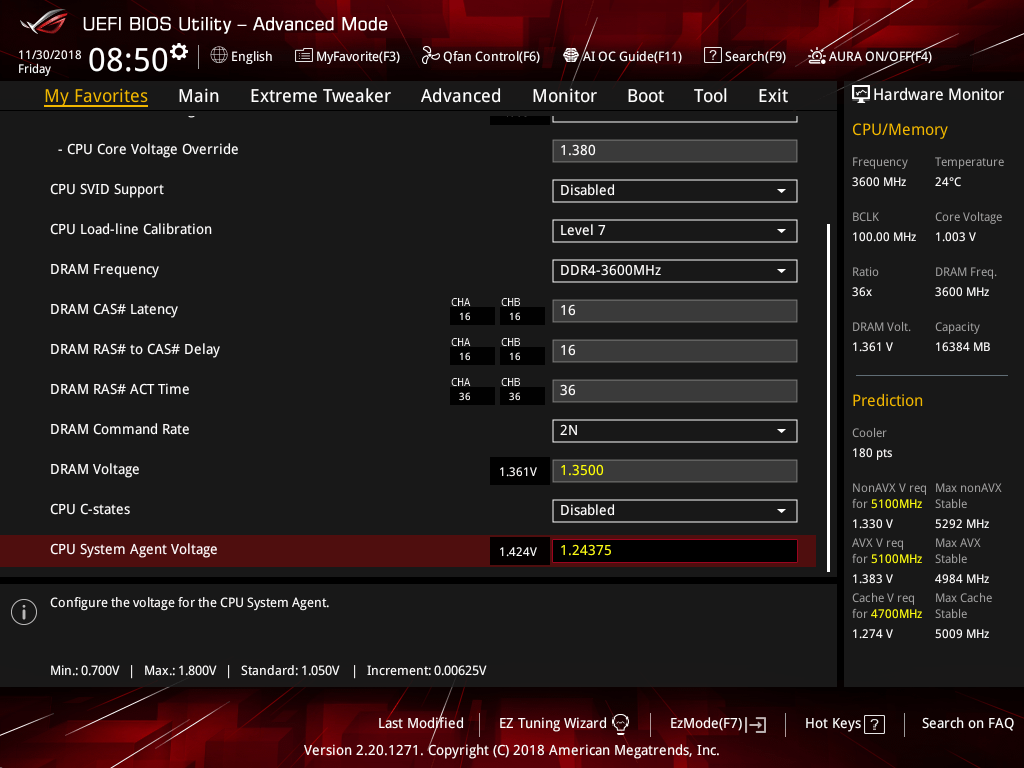Select the CPU System Agent Voltage label
This screenshot has width=1024, height=768.
click(x=133, y=550)
